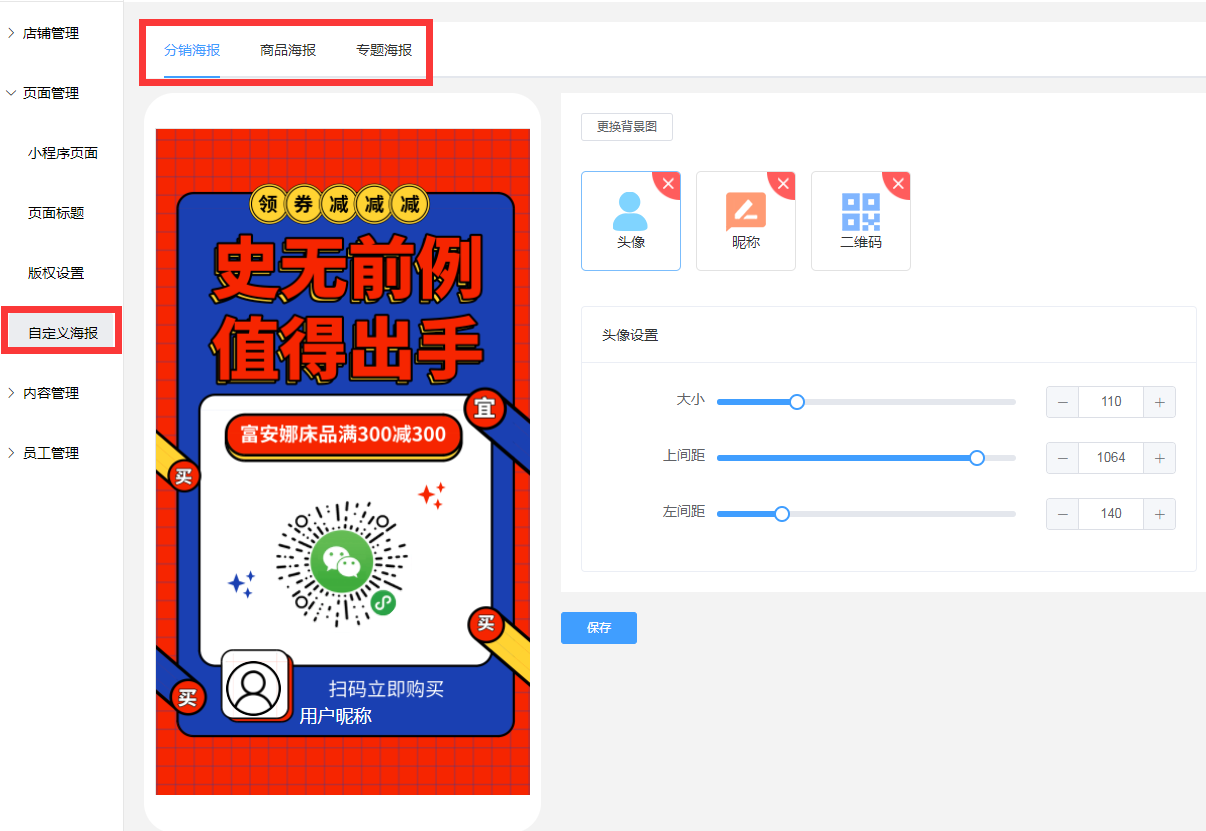Open 版权设置 in the sidebar
Screen dimensions: 1206x831
pos(56,273)
